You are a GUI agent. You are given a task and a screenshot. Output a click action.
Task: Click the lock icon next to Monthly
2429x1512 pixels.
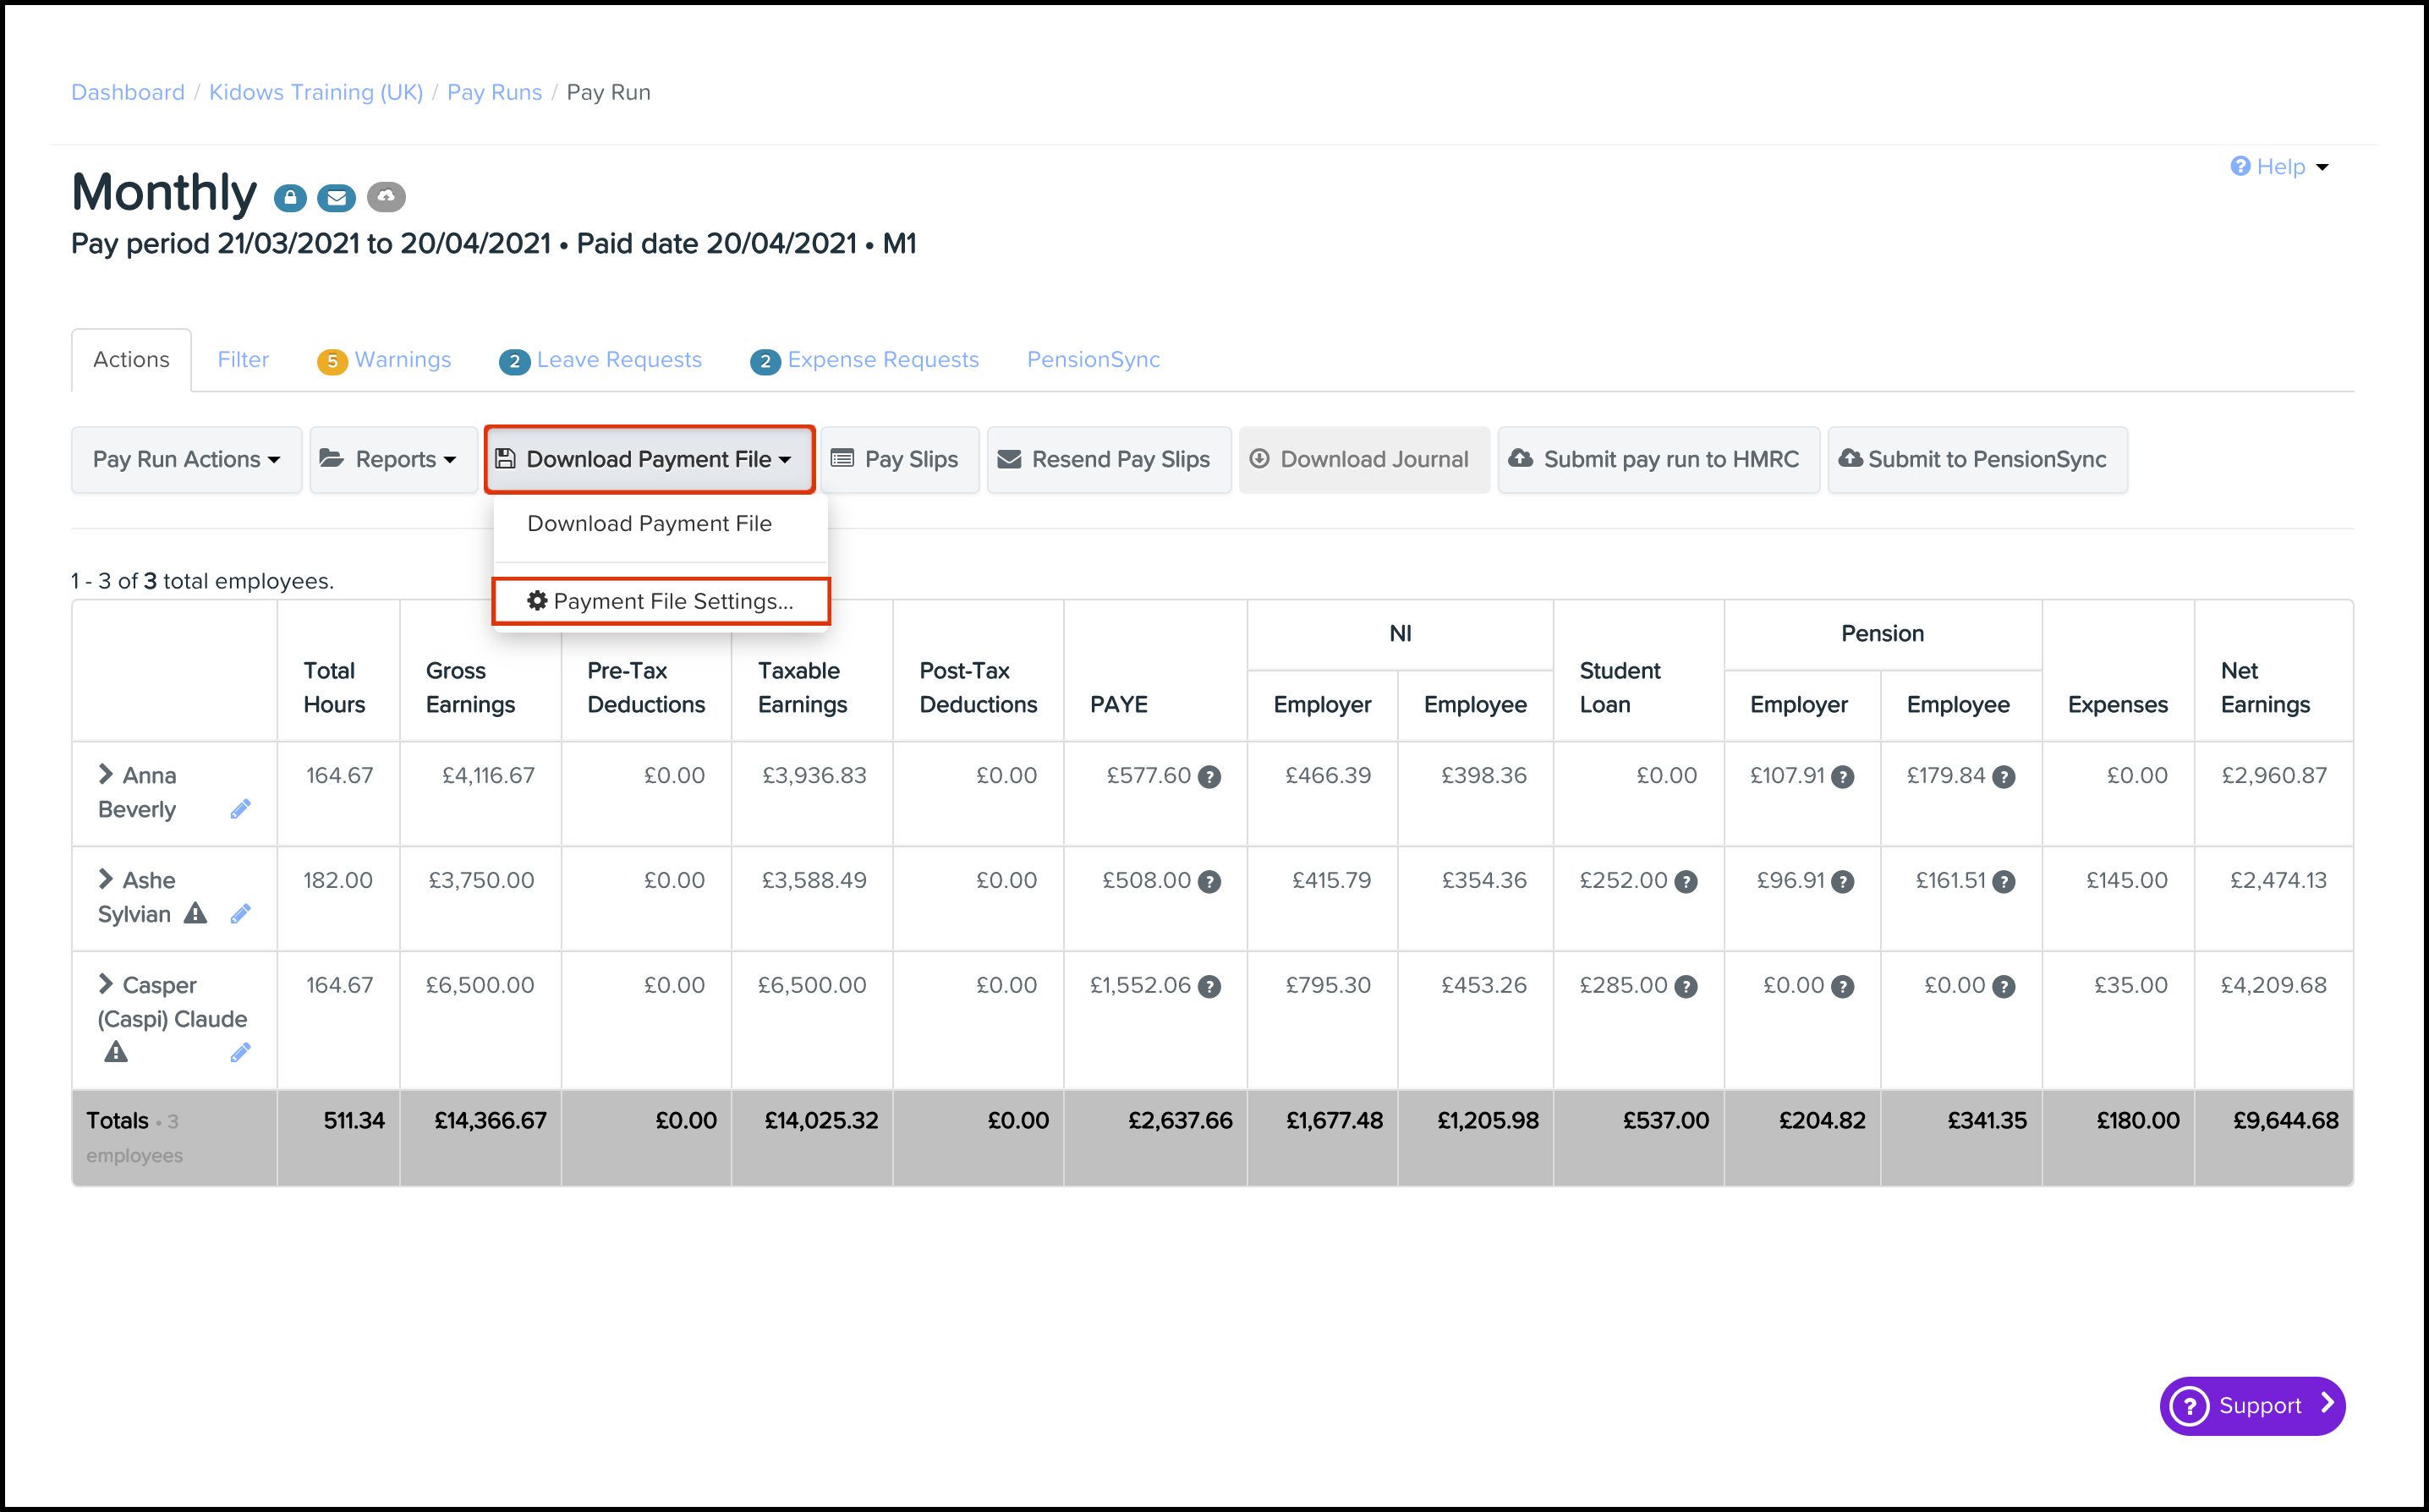[290, 198]
